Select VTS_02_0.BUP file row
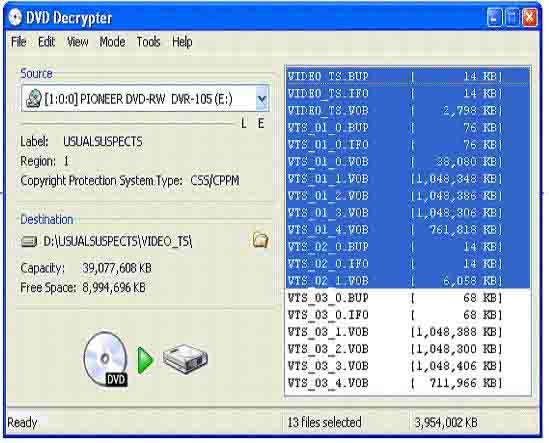The width and height of the screenshot is (549, 443). (x=408, y=247)
